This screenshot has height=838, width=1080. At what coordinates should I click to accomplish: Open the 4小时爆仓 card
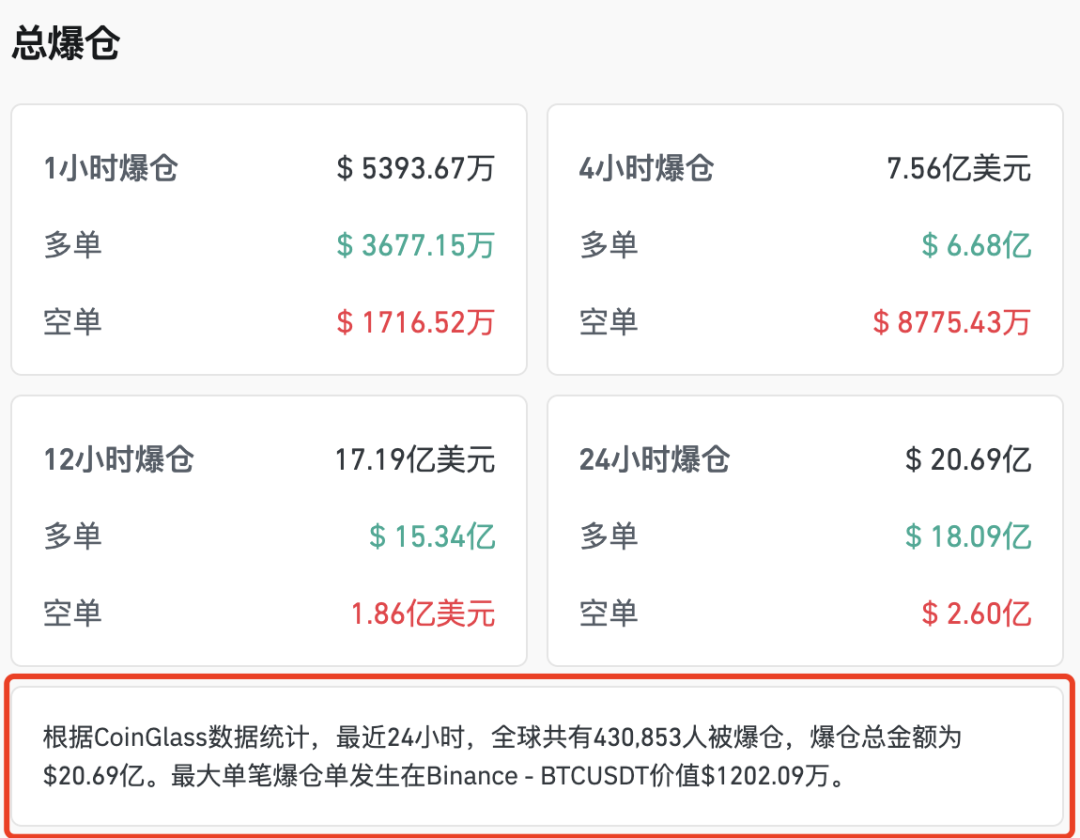(x=648, y=168)
